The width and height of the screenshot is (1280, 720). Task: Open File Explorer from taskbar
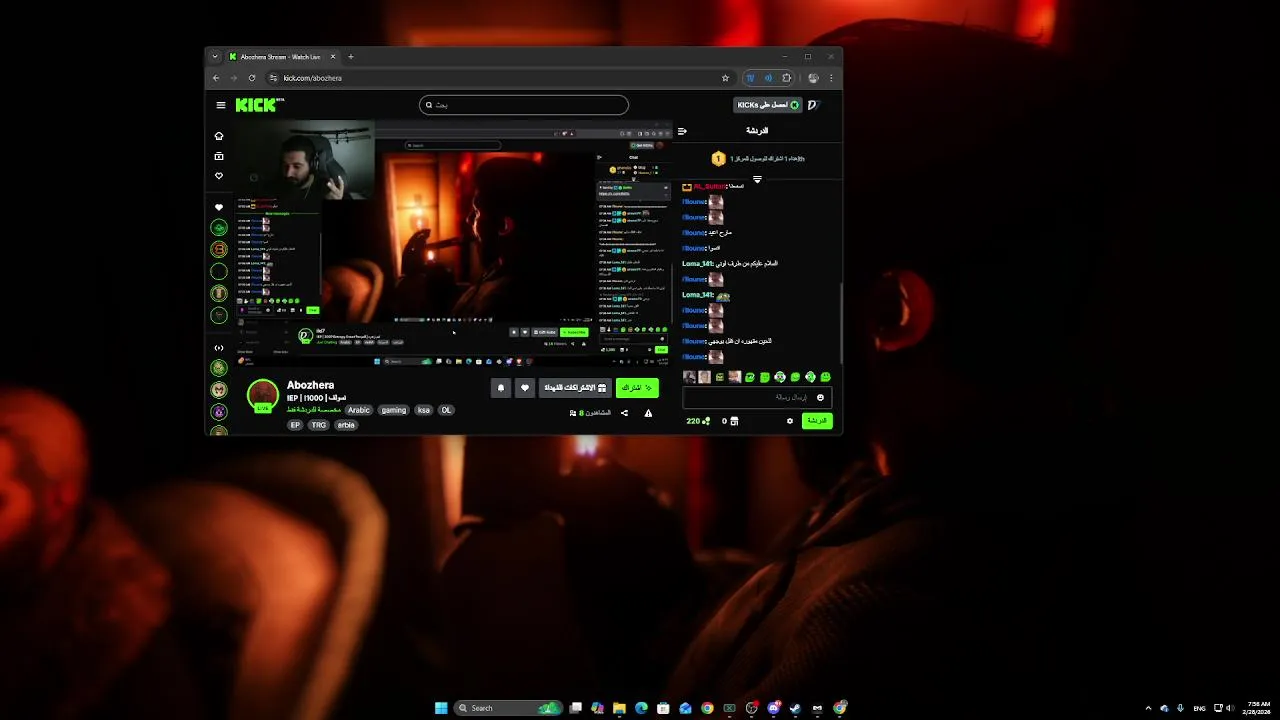(x=619, y=708)
